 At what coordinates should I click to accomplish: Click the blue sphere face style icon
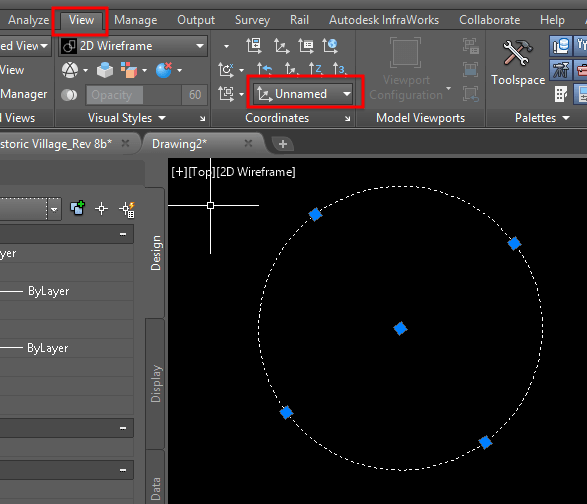point(164,70)
